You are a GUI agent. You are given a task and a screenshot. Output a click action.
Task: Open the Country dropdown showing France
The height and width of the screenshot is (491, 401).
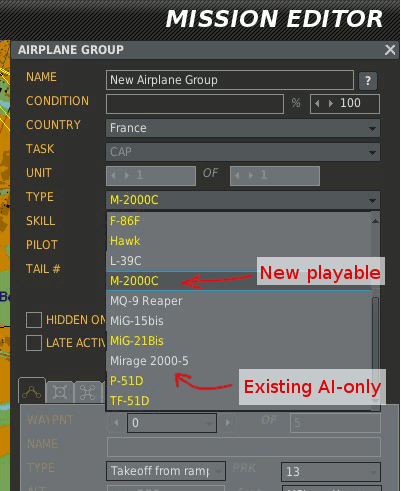tap(243, 128)
